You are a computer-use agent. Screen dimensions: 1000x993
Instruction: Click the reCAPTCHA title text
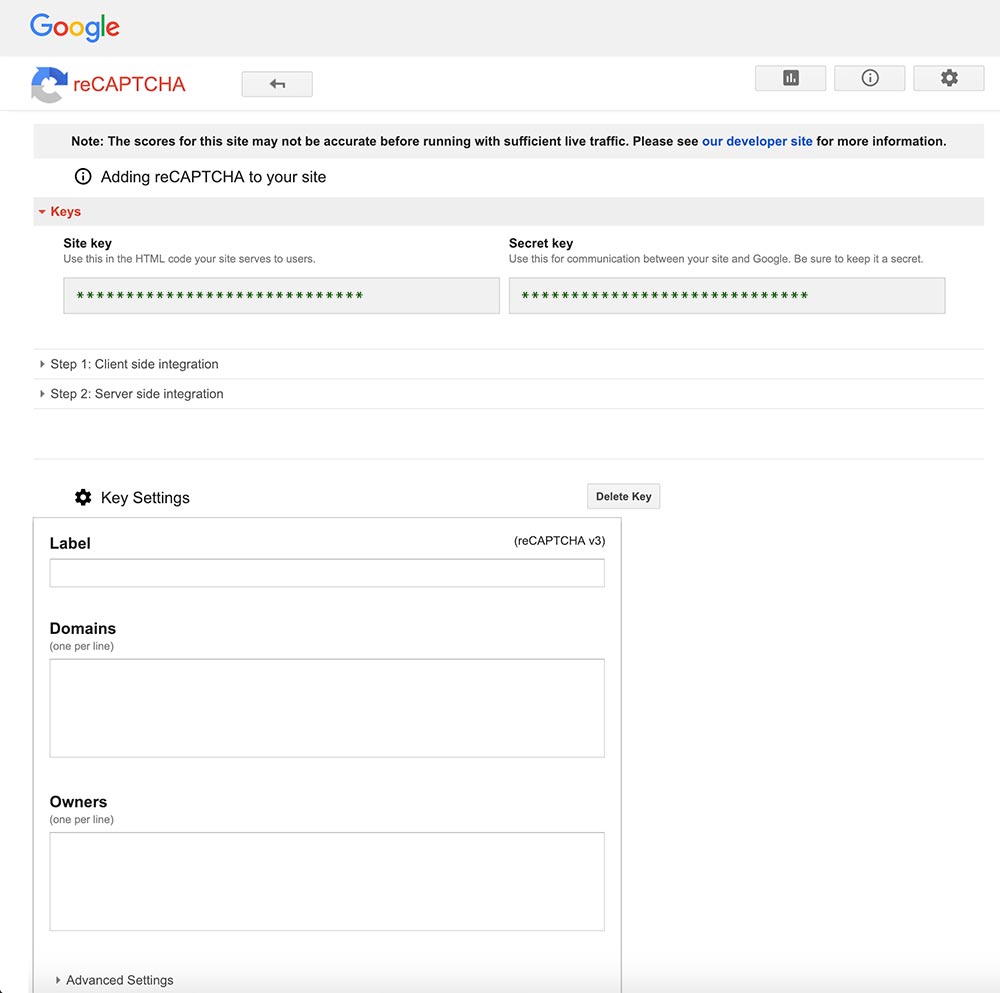129,84
